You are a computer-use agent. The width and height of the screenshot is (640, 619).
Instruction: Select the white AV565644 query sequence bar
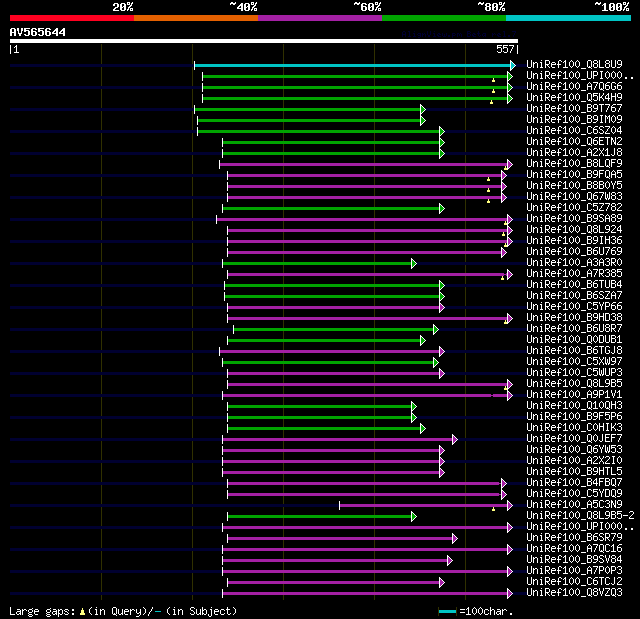coord(264,41)
